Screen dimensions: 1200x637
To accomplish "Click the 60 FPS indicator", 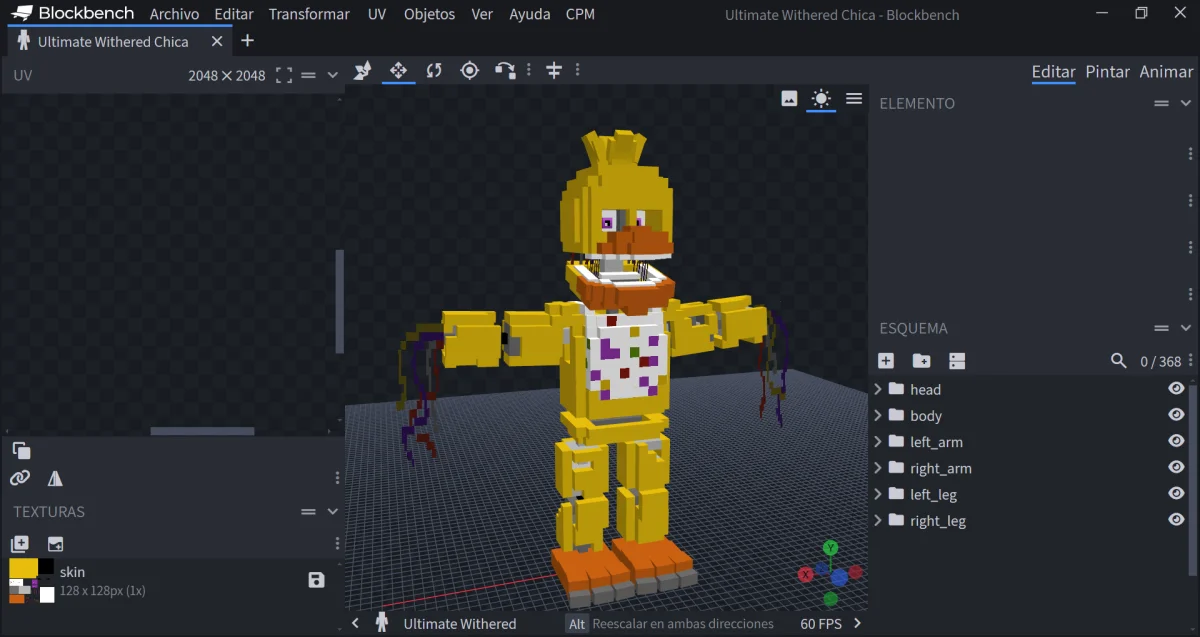I will click(821, 623).
